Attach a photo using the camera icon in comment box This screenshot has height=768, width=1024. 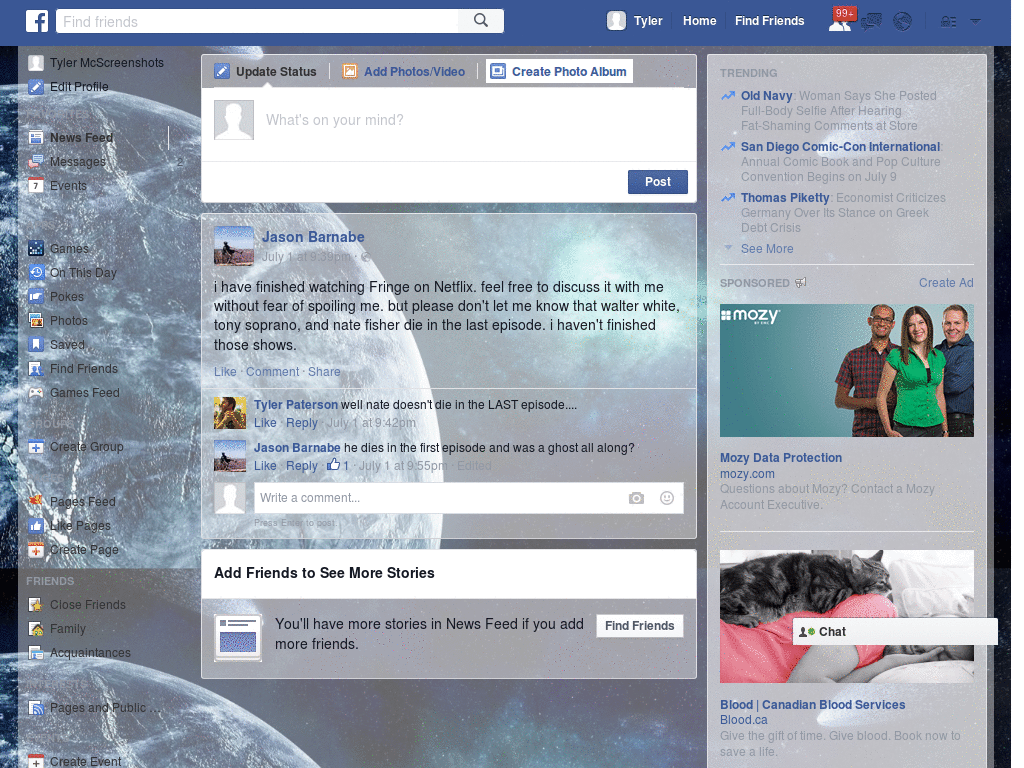(x=637, y=497)
